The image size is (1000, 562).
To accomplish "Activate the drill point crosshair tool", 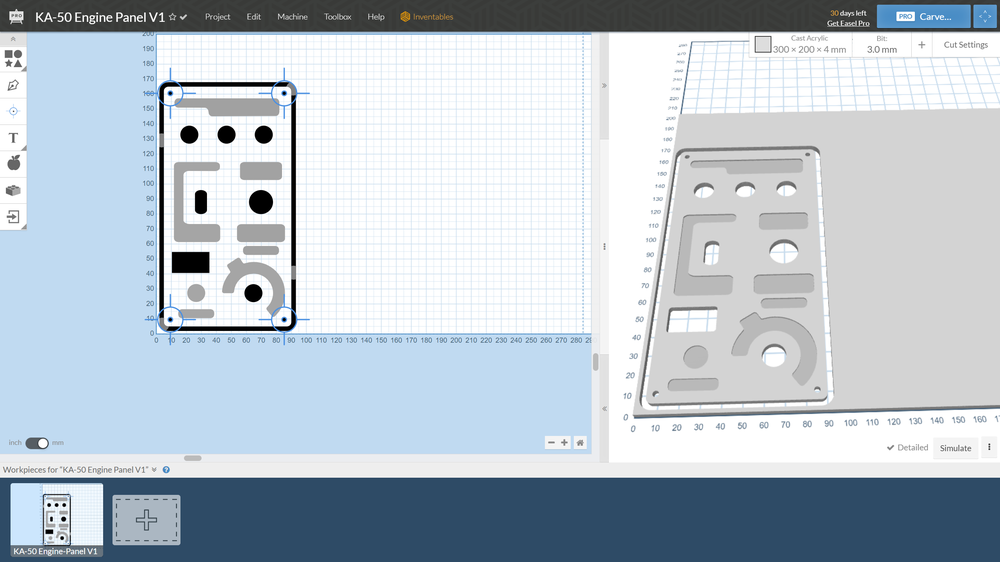I will tap(13, 112).
